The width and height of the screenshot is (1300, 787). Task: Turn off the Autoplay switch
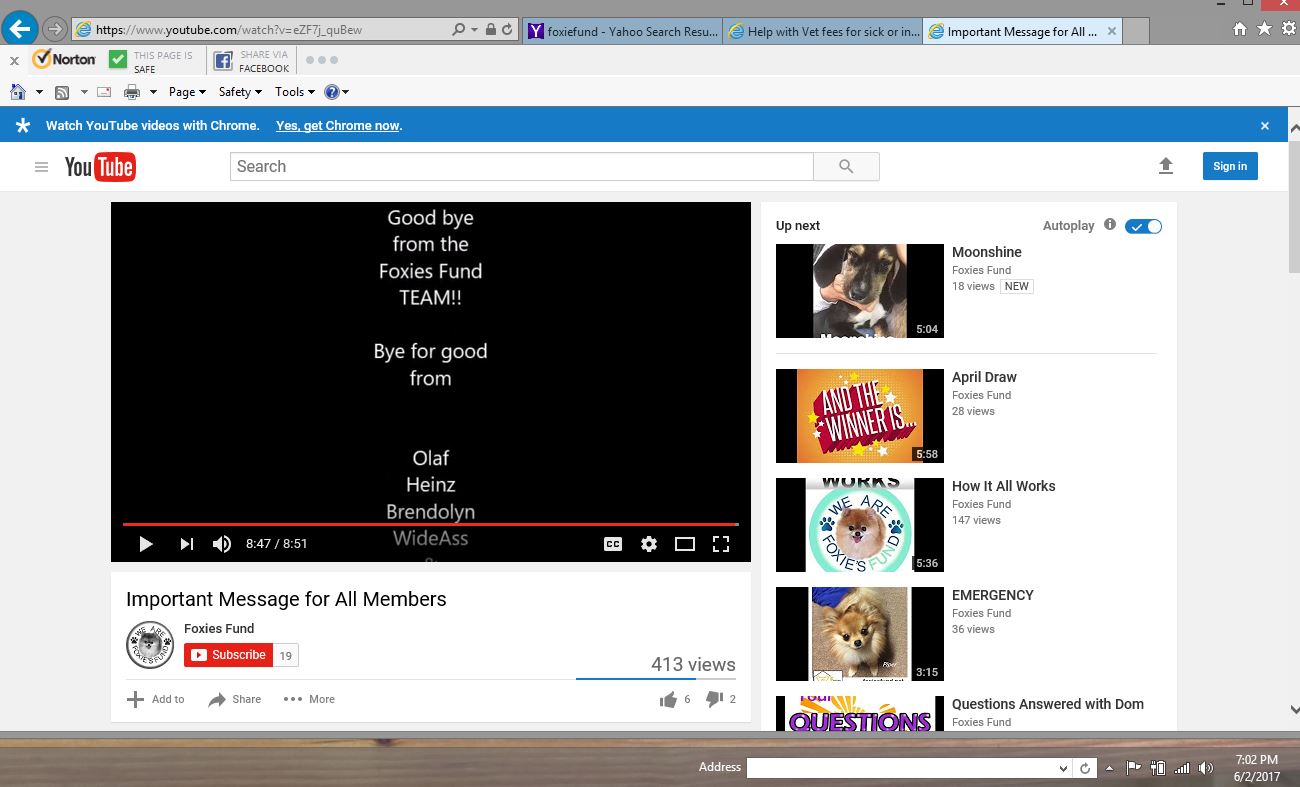coord(1144,226)
